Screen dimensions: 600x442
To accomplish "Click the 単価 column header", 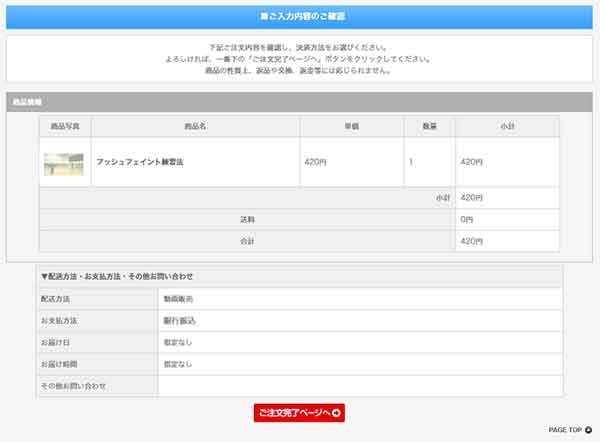I will [x=351, y=126].
